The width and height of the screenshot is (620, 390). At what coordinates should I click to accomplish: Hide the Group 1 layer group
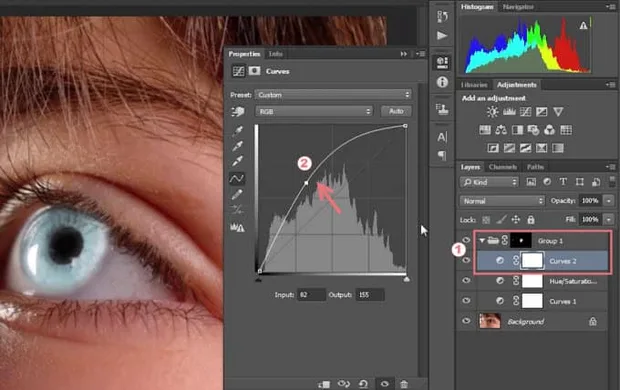pyautogui.click(x=466, y=240)
